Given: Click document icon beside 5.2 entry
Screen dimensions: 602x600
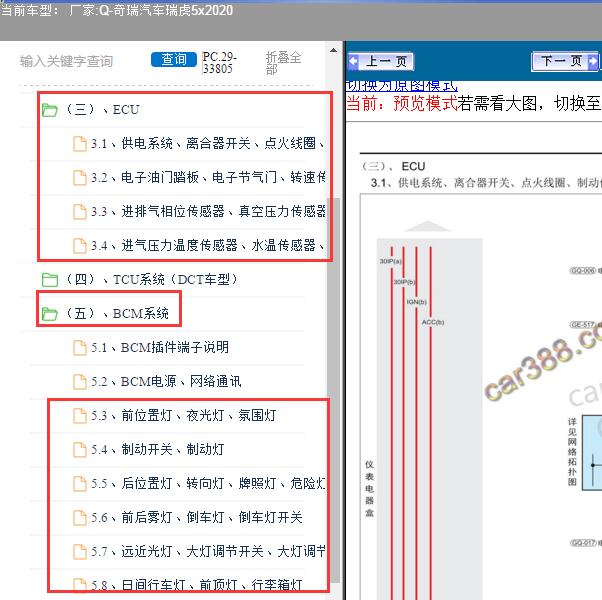Looking at the screenshot, I should pos(80,382).
